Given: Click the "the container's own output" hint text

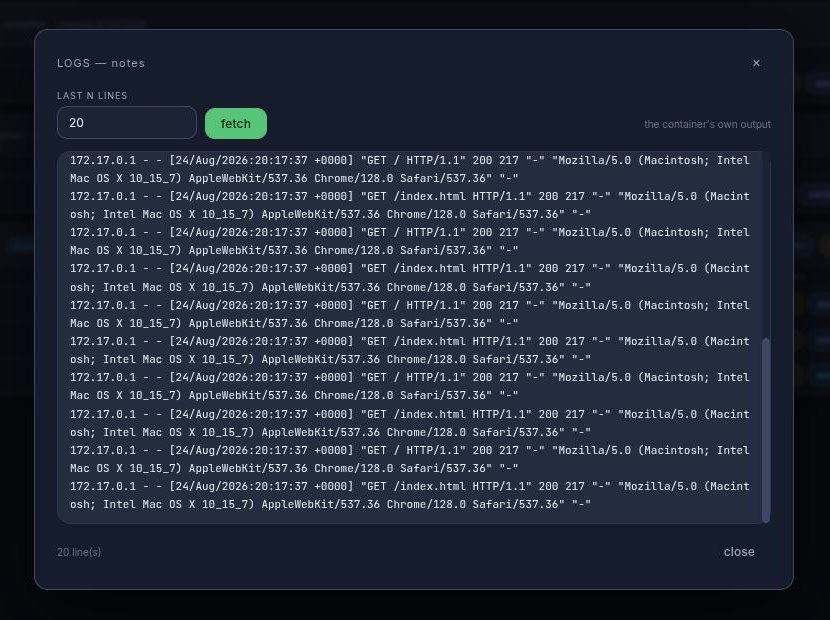Looking at the screenshot, I should (x=707, y=124).
